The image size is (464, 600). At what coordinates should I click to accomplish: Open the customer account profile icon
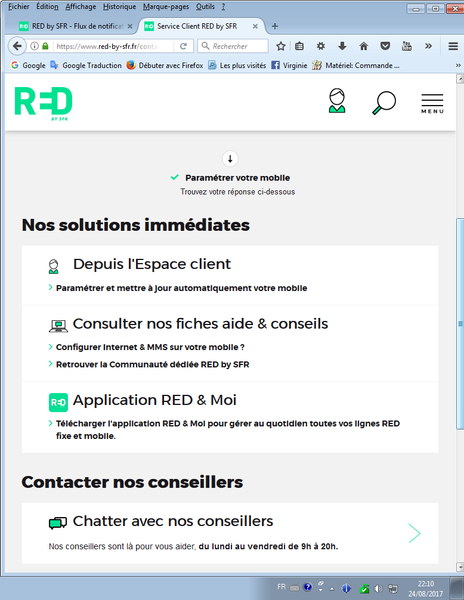pyautogui.click(x=337, y=101)
